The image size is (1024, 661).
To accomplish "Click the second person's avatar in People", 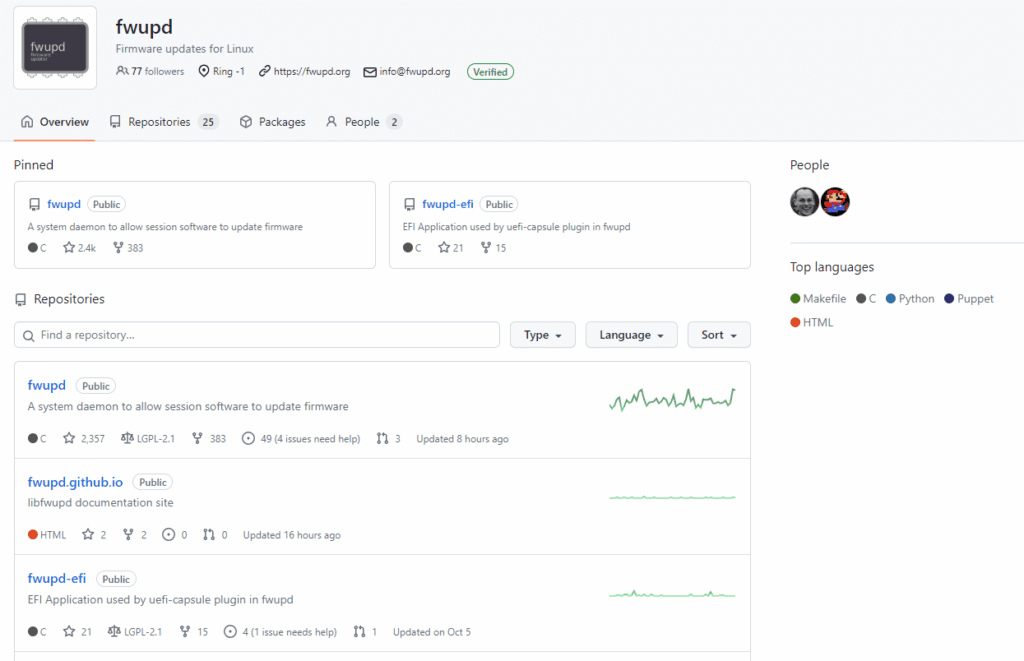I will (x=835, y=202).
